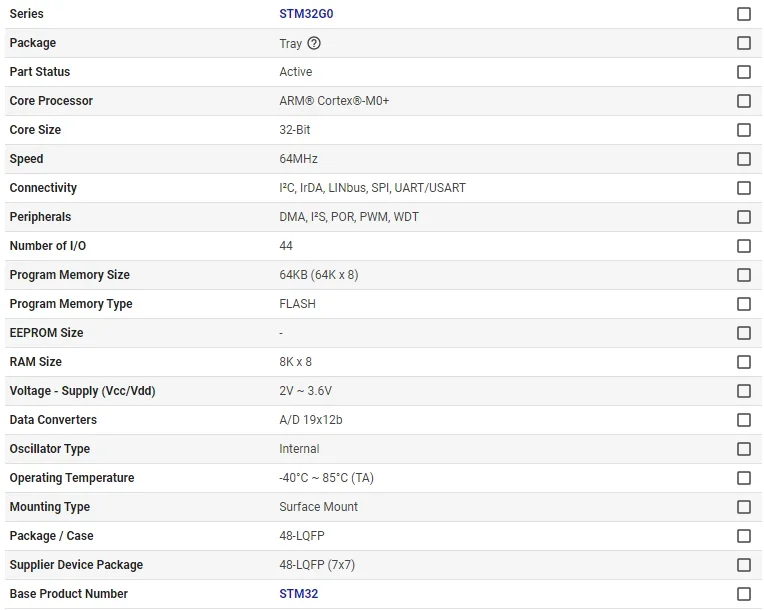The image size is (764, 610).
Task: Click the 'Operating Temperature' label
Action: 72,477
